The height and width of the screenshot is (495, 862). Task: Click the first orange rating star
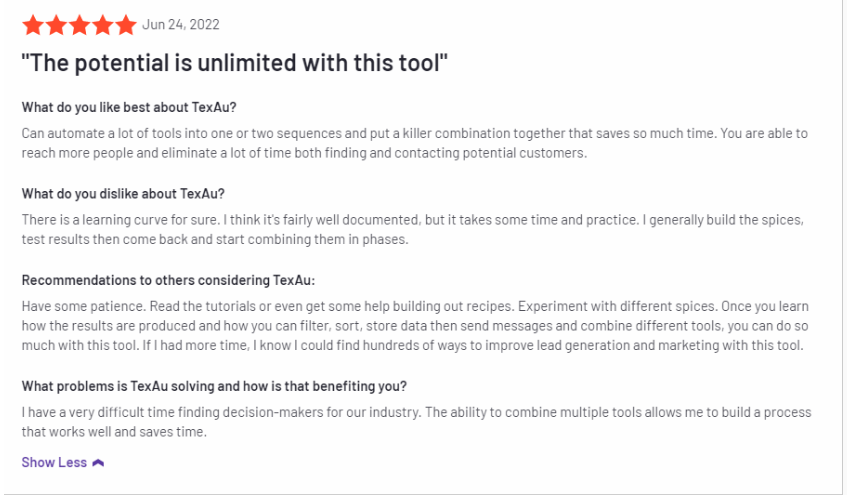point(33,25)
